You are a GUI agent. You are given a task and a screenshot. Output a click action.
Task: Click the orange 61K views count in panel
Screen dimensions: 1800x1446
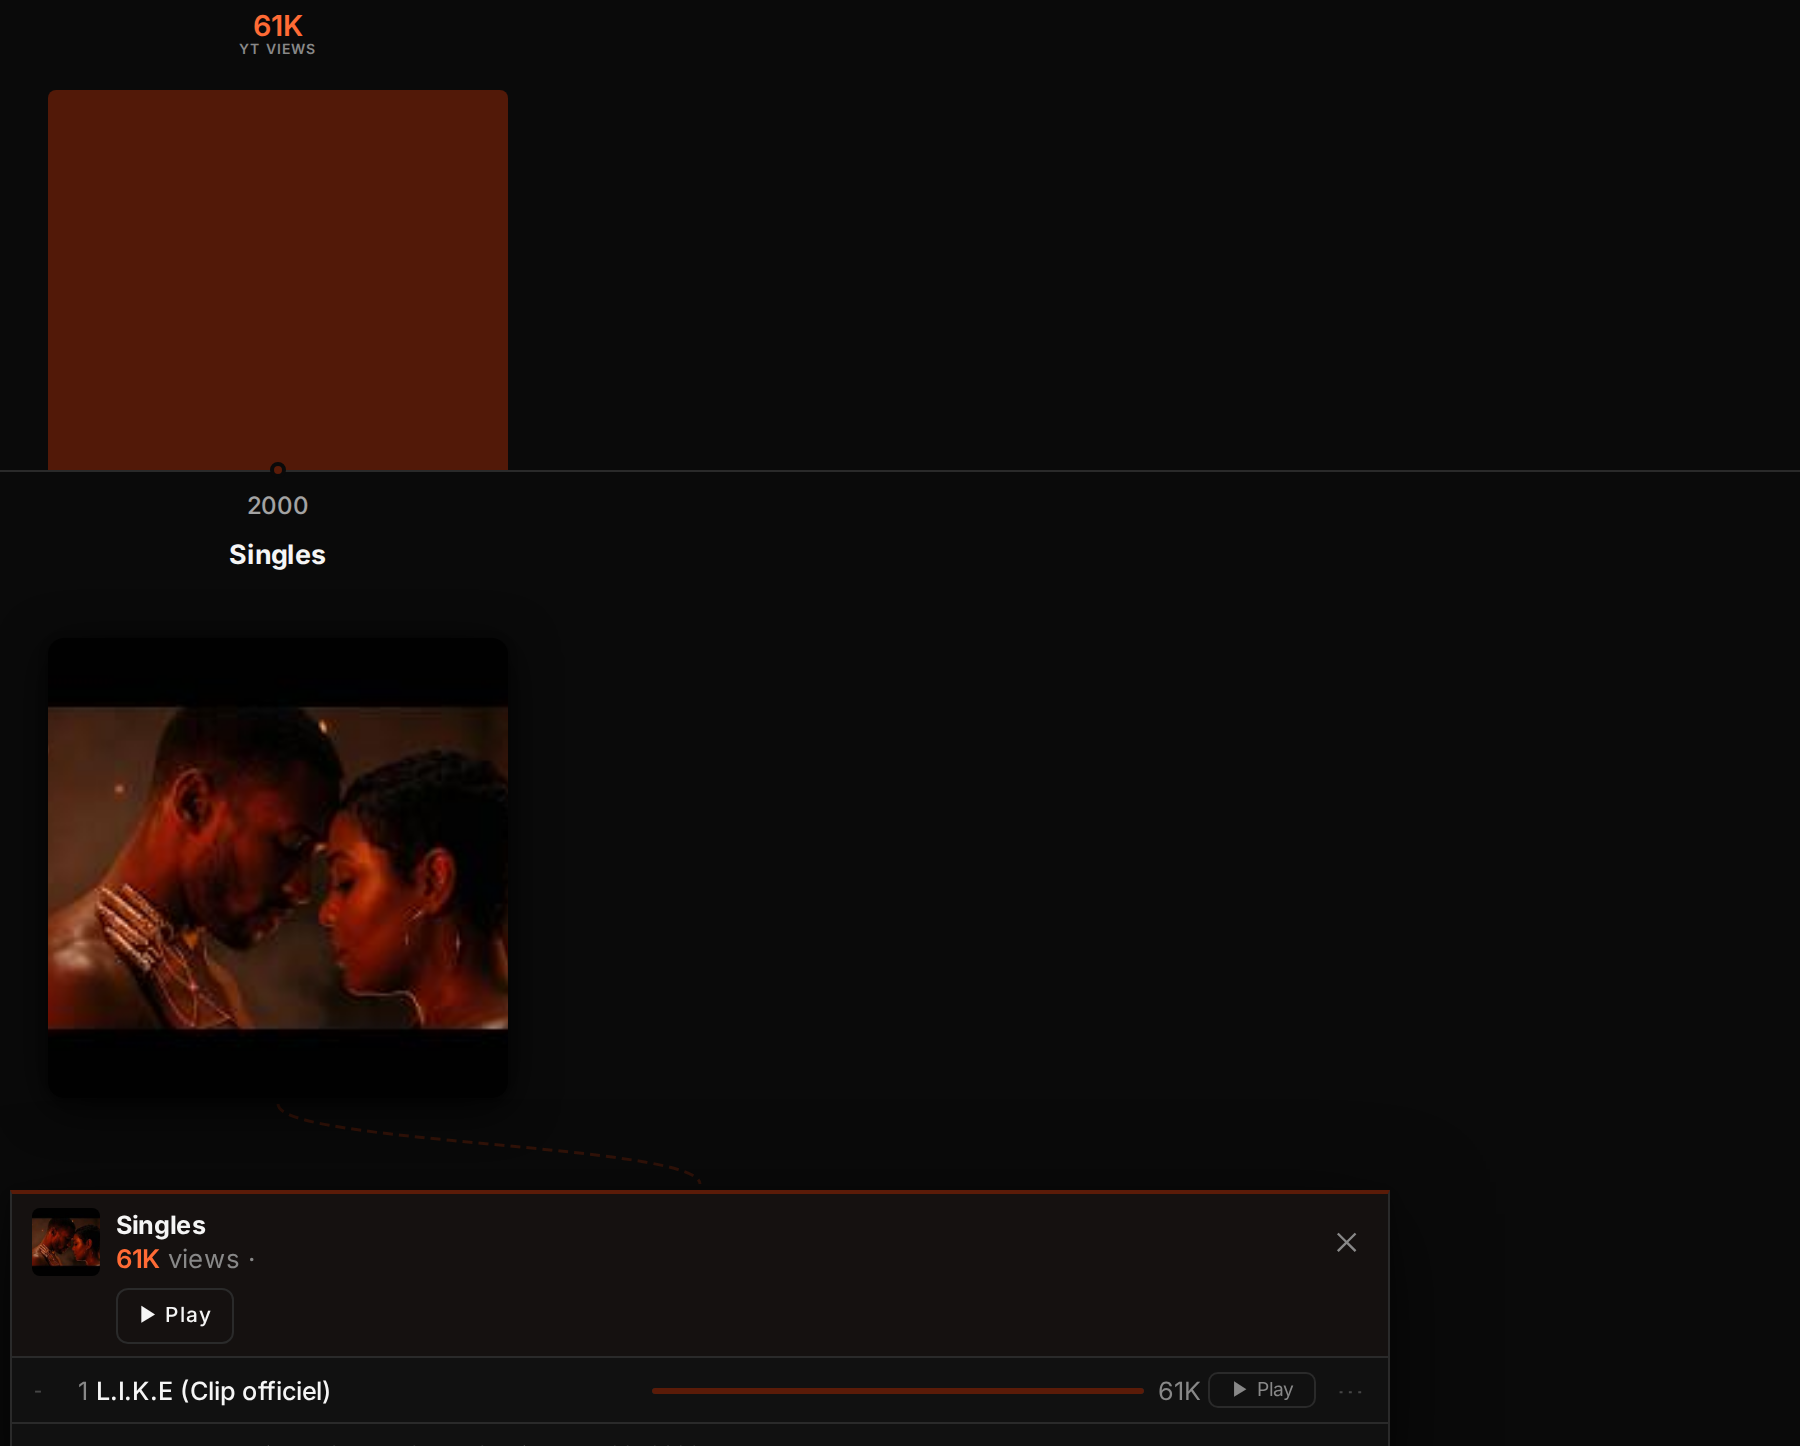138,1259
